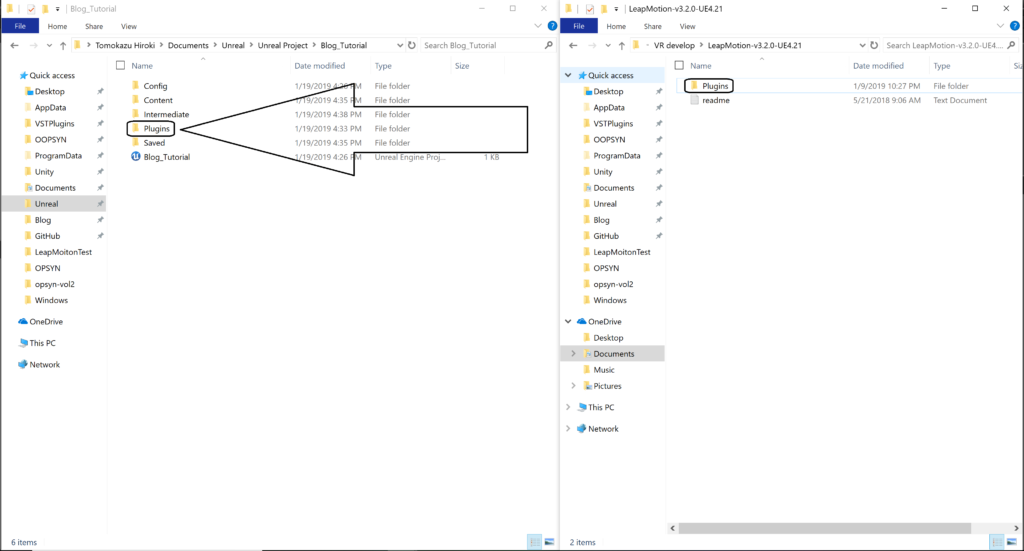Screen dimensions: 1024x551
Task: Switch to View tab in LeapMotion window
Action: pos(689,26)
